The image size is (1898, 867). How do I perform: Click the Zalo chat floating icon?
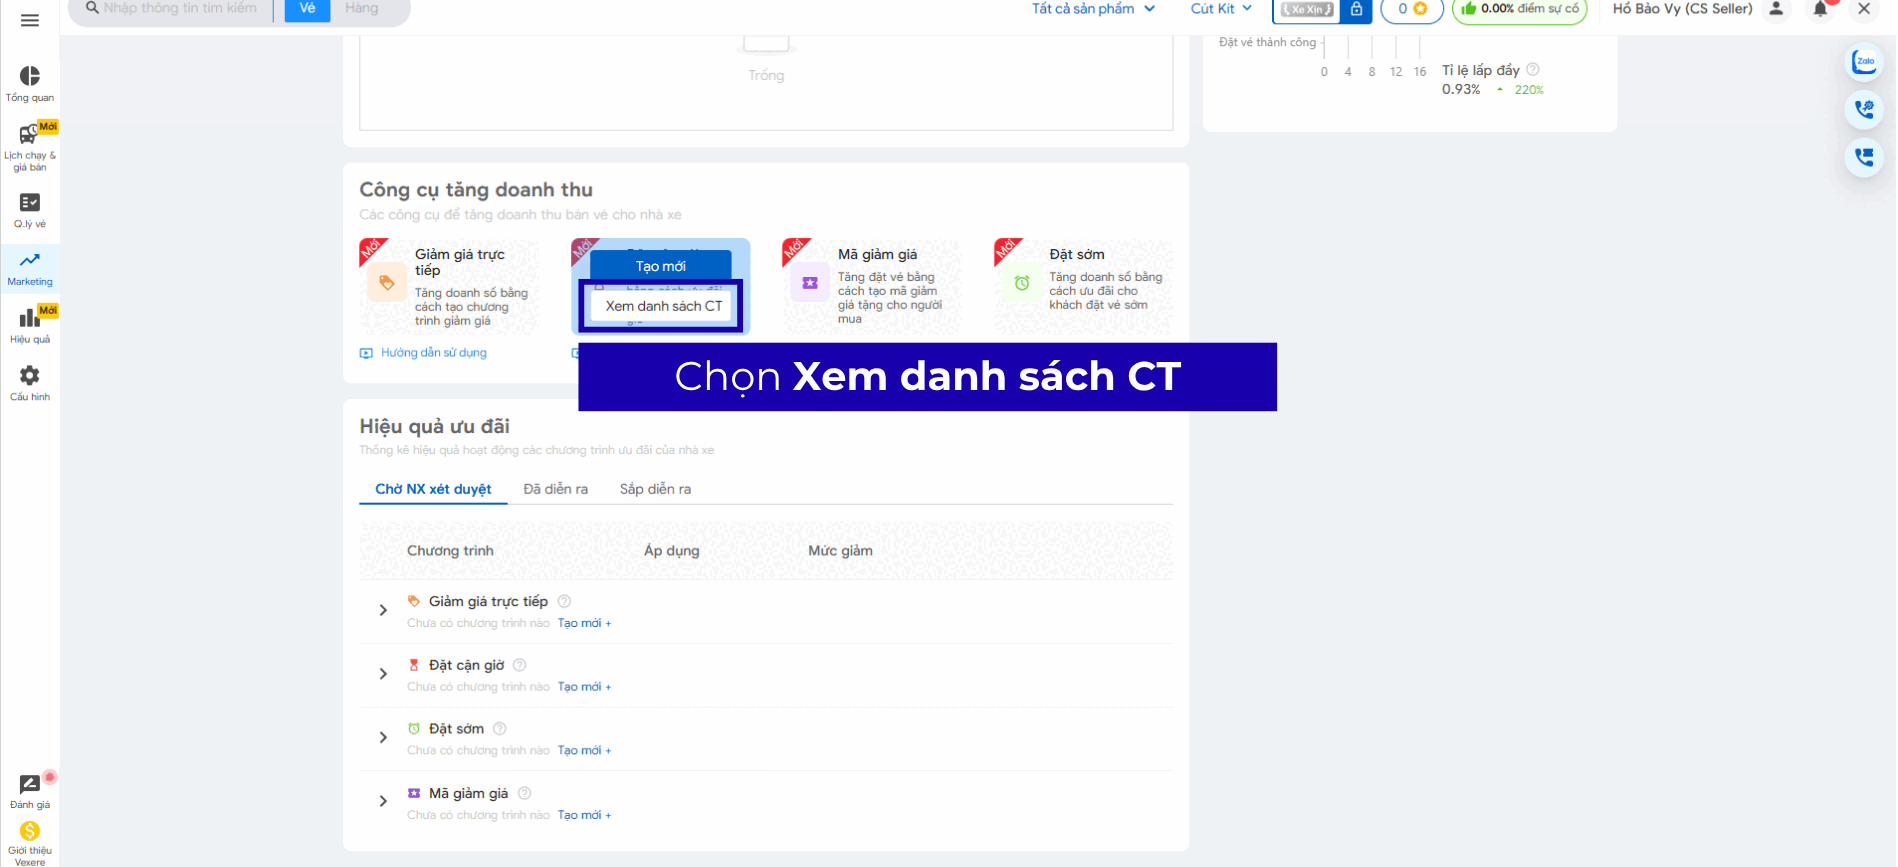pos(1864,62)
